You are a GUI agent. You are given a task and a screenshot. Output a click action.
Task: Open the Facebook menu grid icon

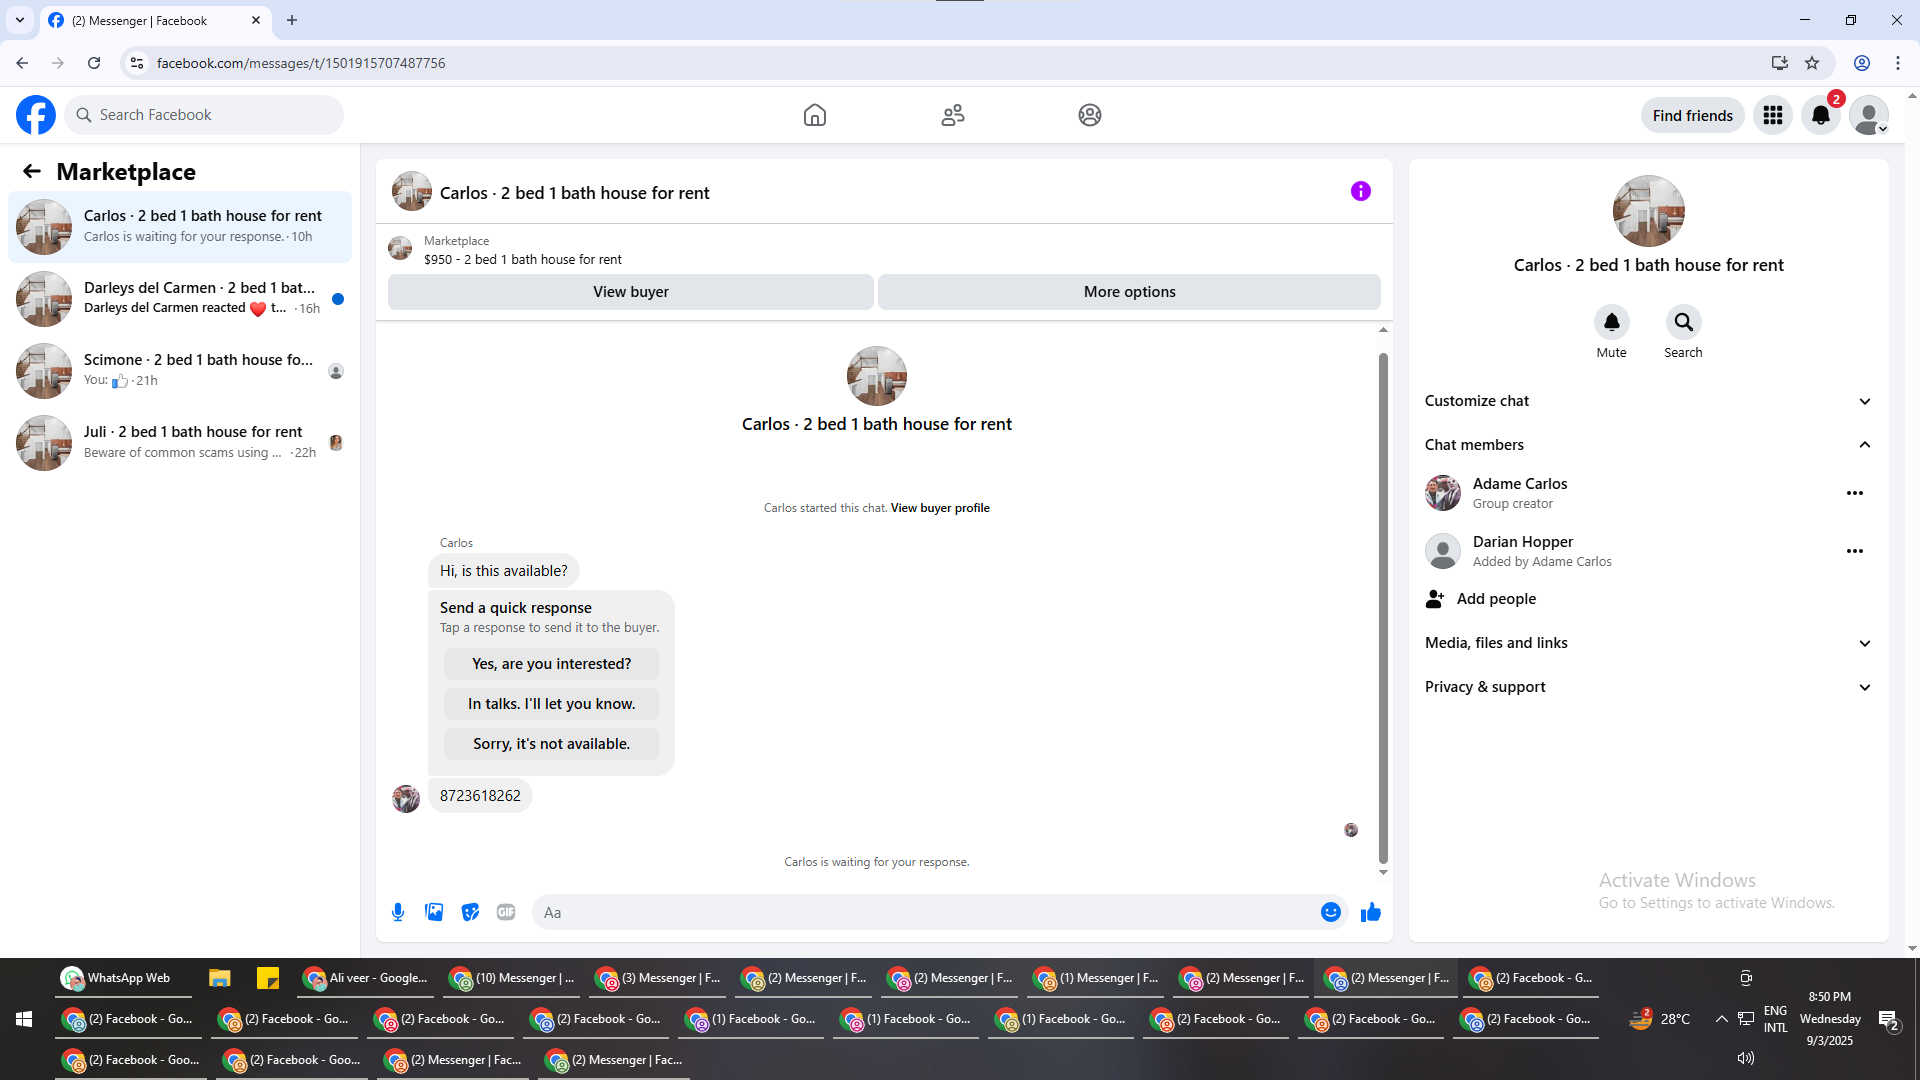(x=1773, y=115)
